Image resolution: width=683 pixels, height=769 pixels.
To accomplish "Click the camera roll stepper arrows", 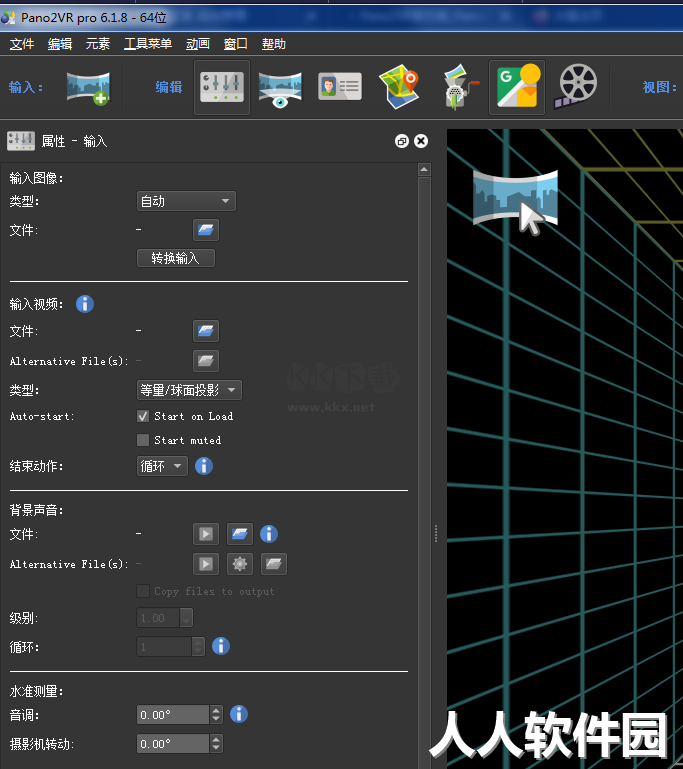I will tap(216, 744).
